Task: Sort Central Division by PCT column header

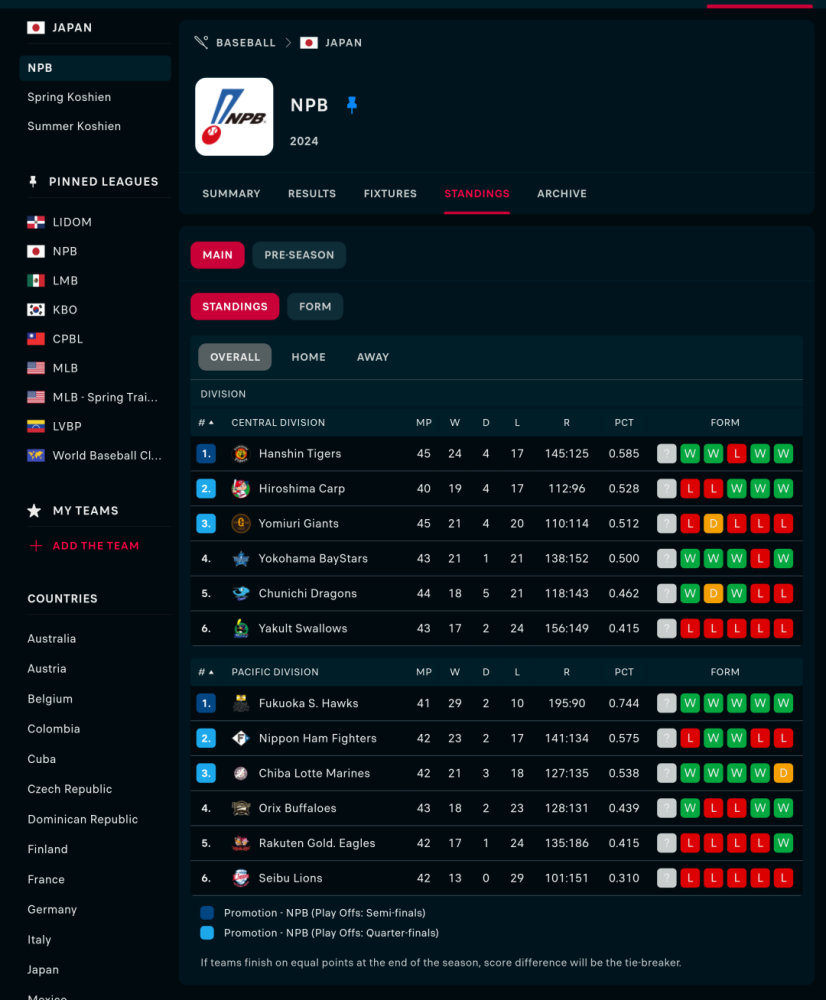Action: 624,422
